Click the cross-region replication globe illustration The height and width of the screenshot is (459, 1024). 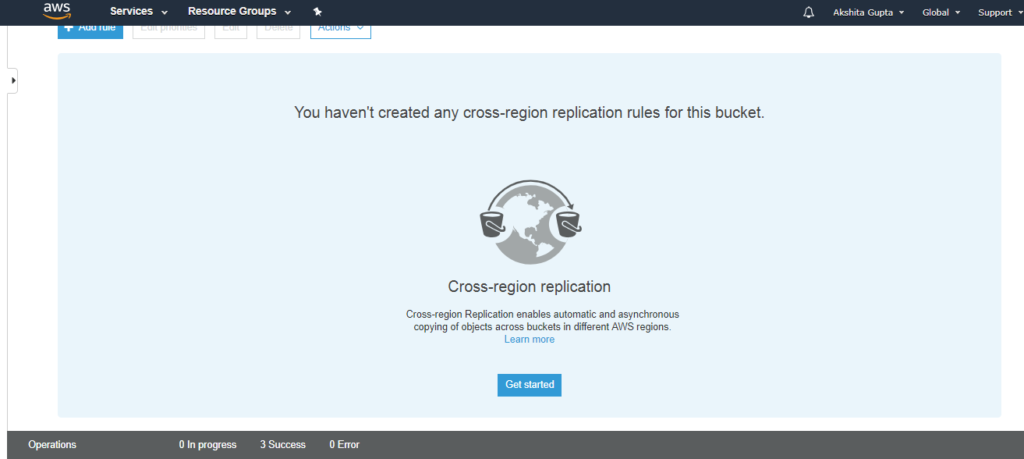[x=530, y=222]
